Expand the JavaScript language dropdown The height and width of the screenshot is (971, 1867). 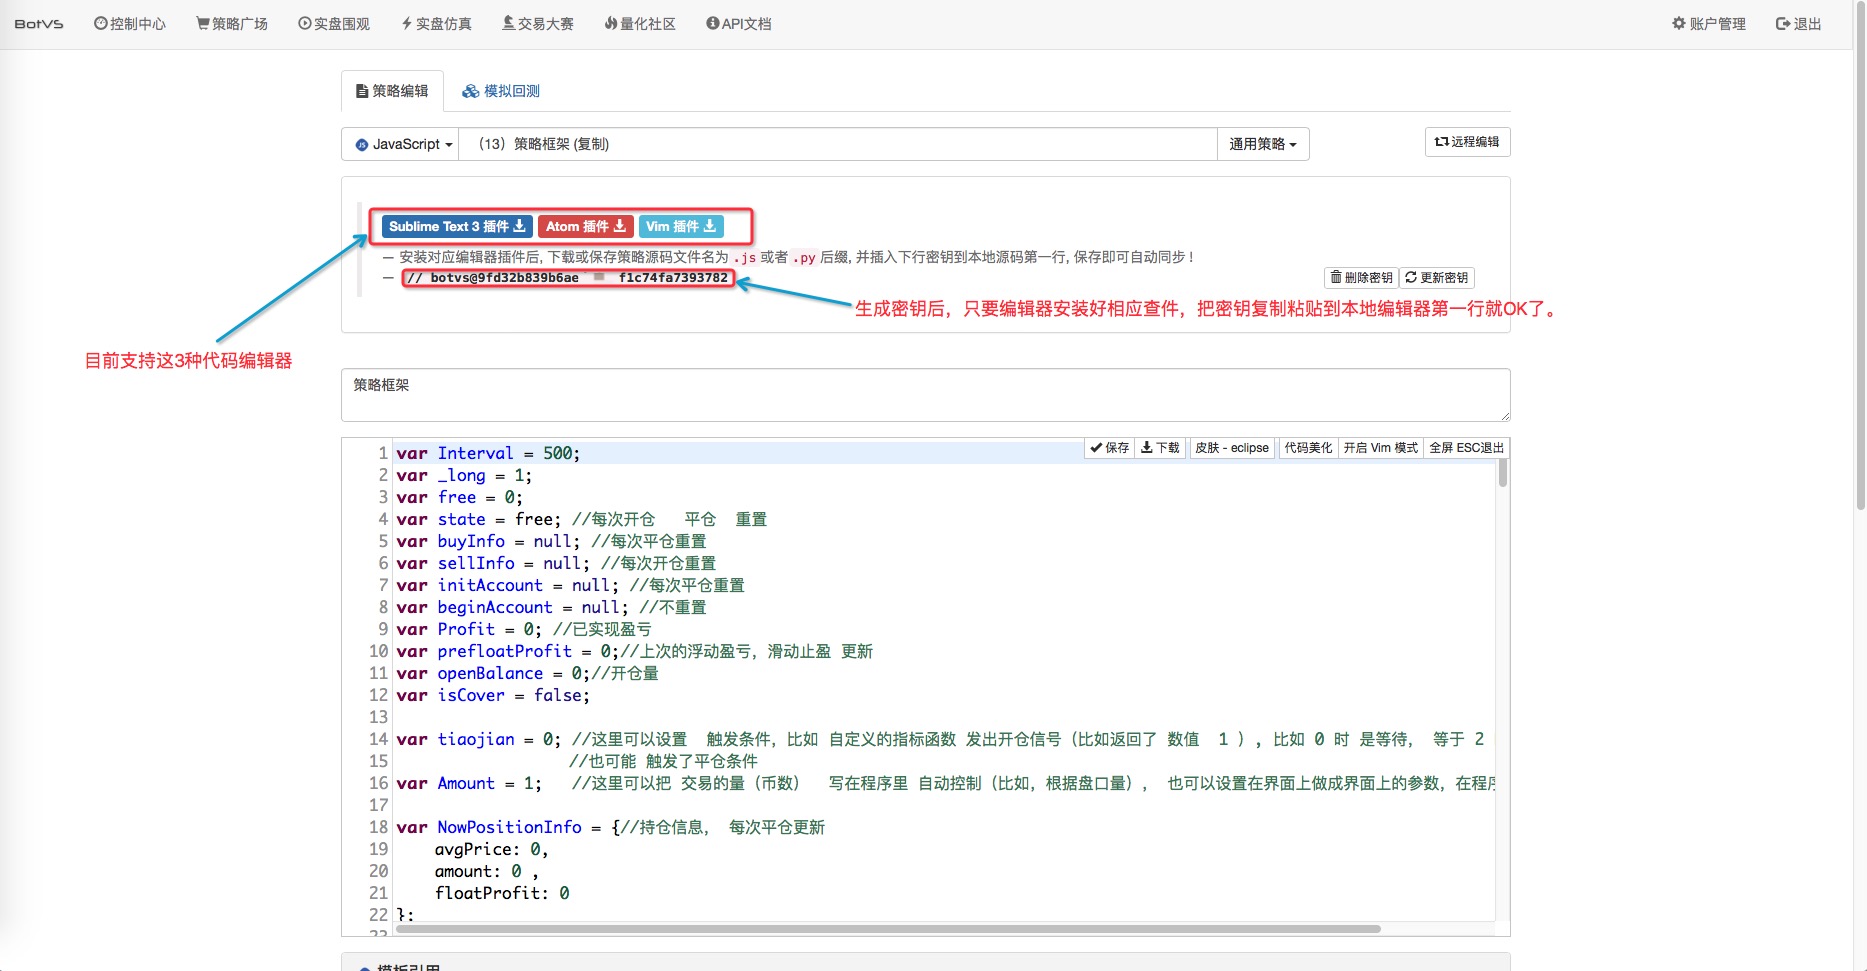[400, 144]
